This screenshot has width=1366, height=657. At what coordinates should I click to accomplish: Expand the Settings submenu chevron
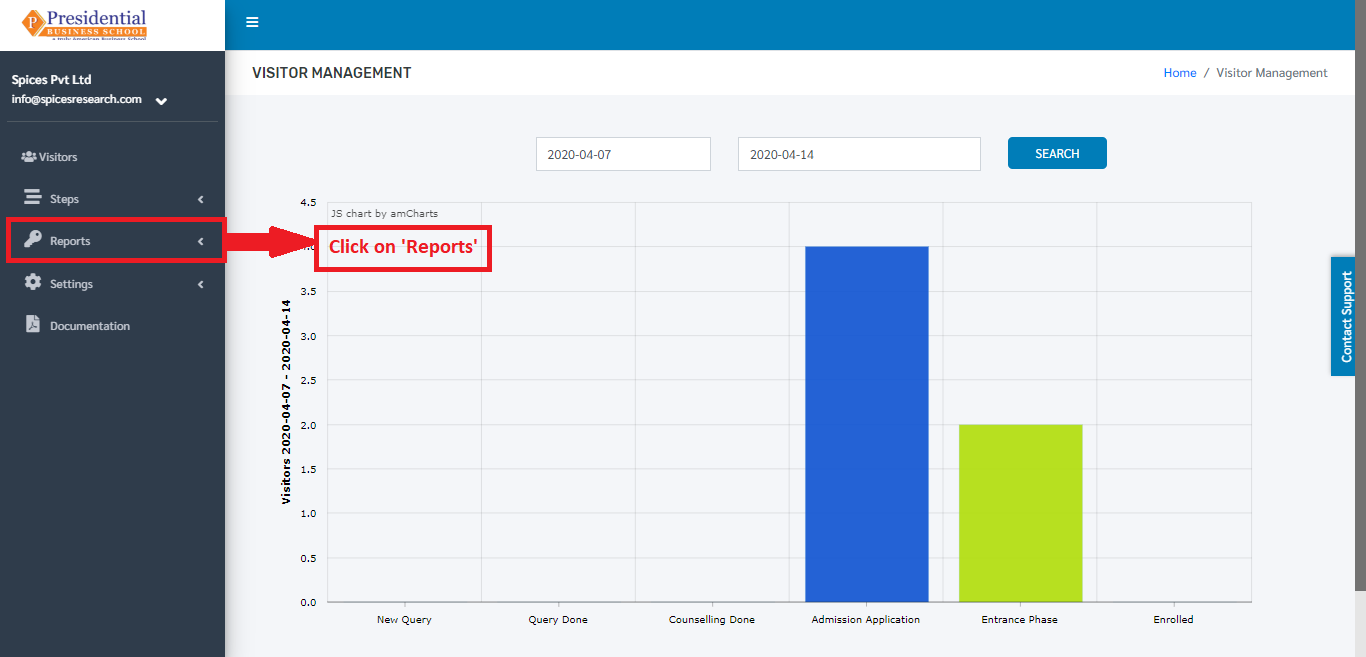point(201,284)
